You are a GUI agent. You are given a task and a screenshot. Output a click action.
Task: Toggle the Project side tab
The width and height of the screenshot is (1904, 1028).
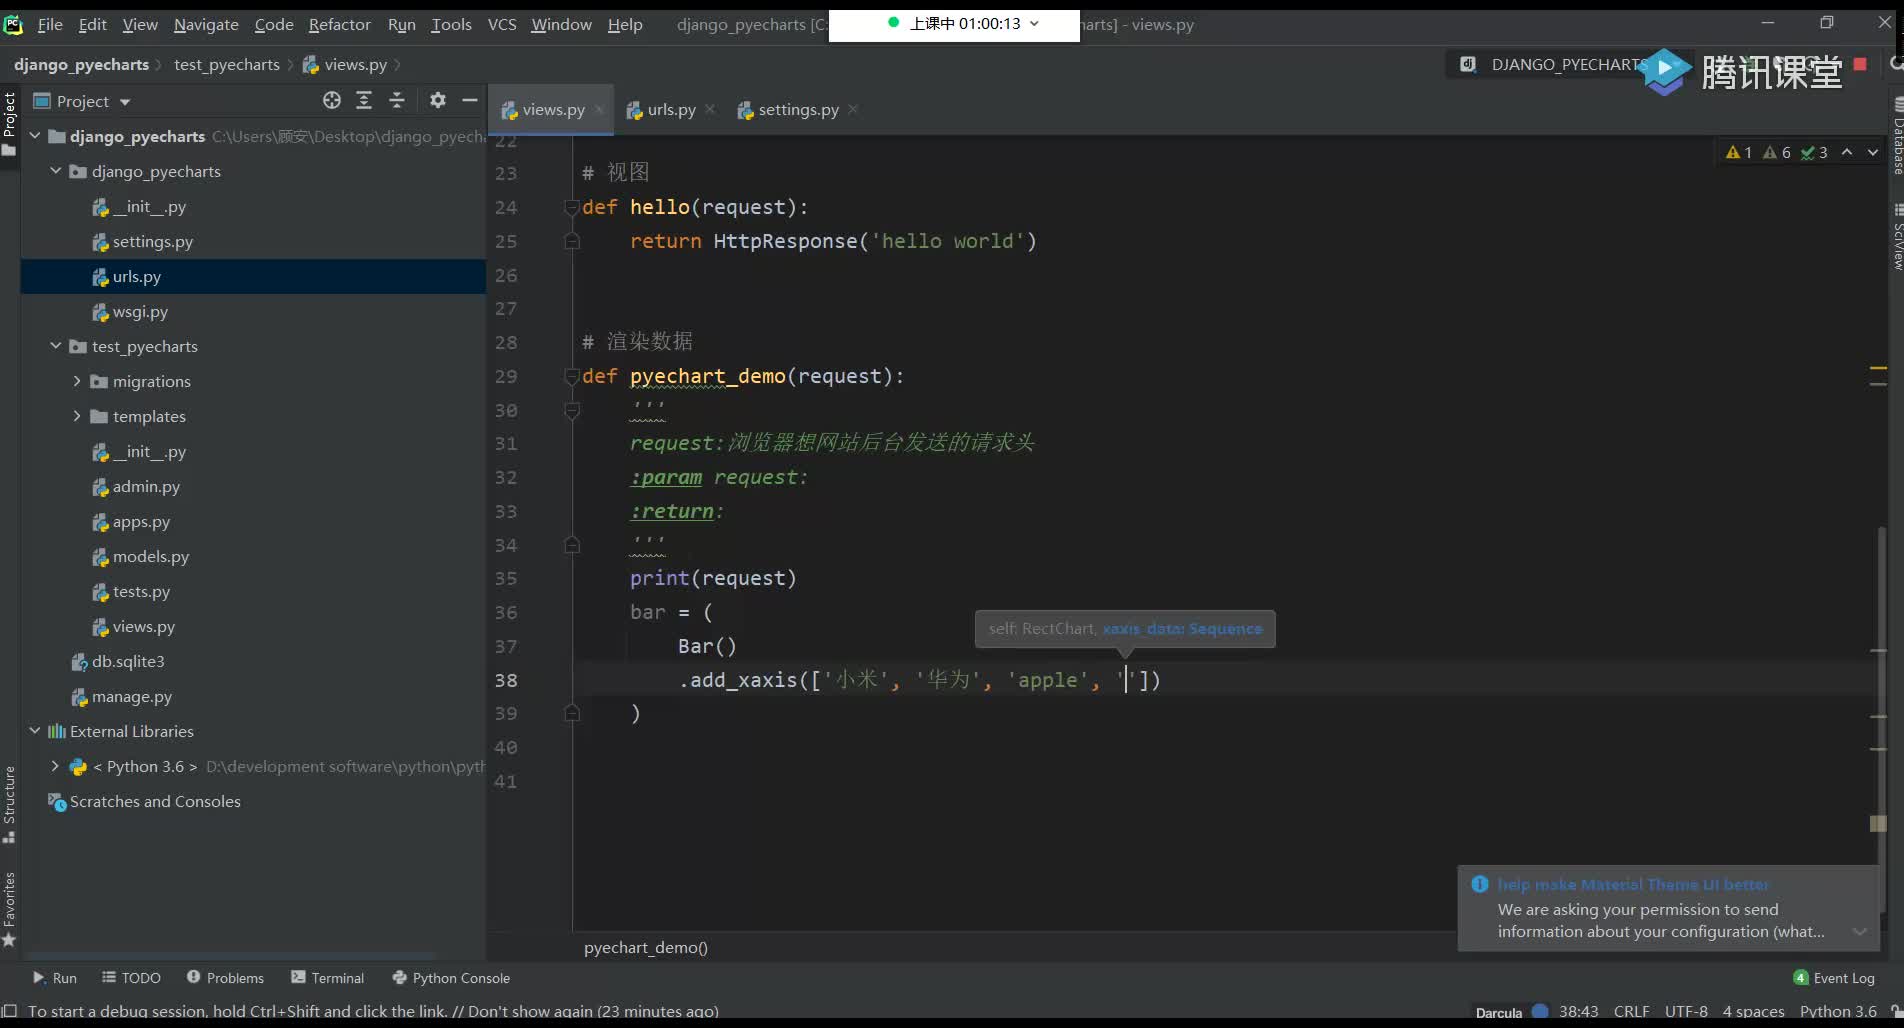(9, 123)
